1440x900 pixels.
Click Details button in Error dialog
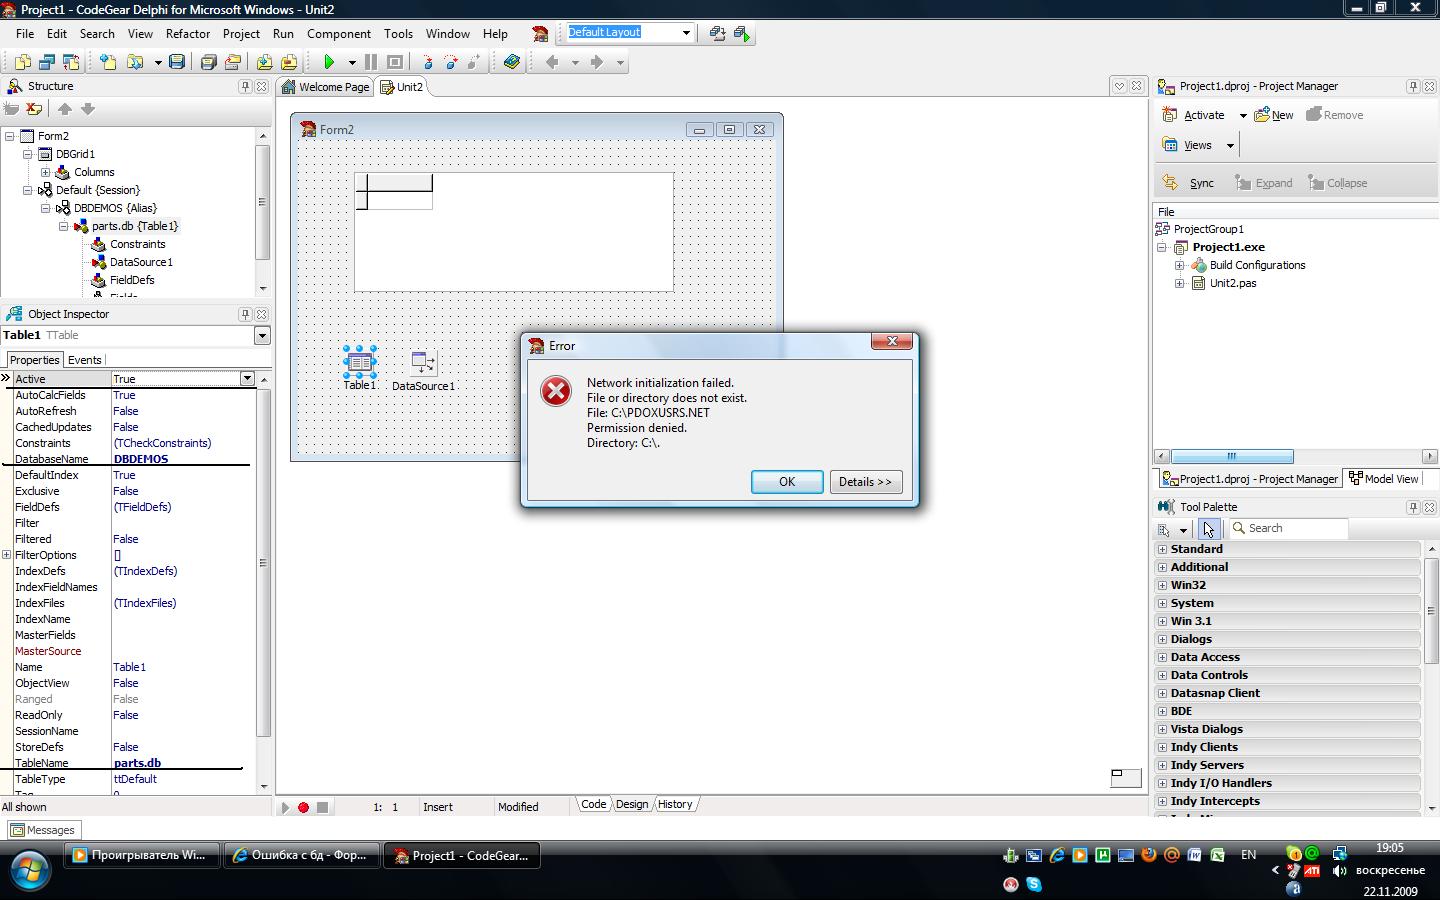(865, 482)
